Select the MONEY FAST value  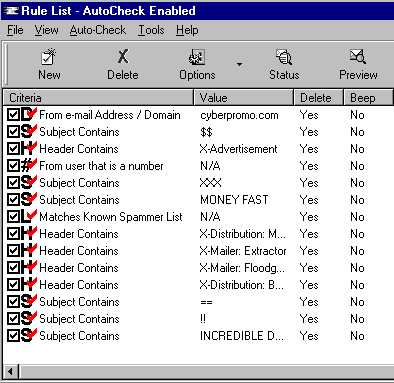tap(234, 200)
